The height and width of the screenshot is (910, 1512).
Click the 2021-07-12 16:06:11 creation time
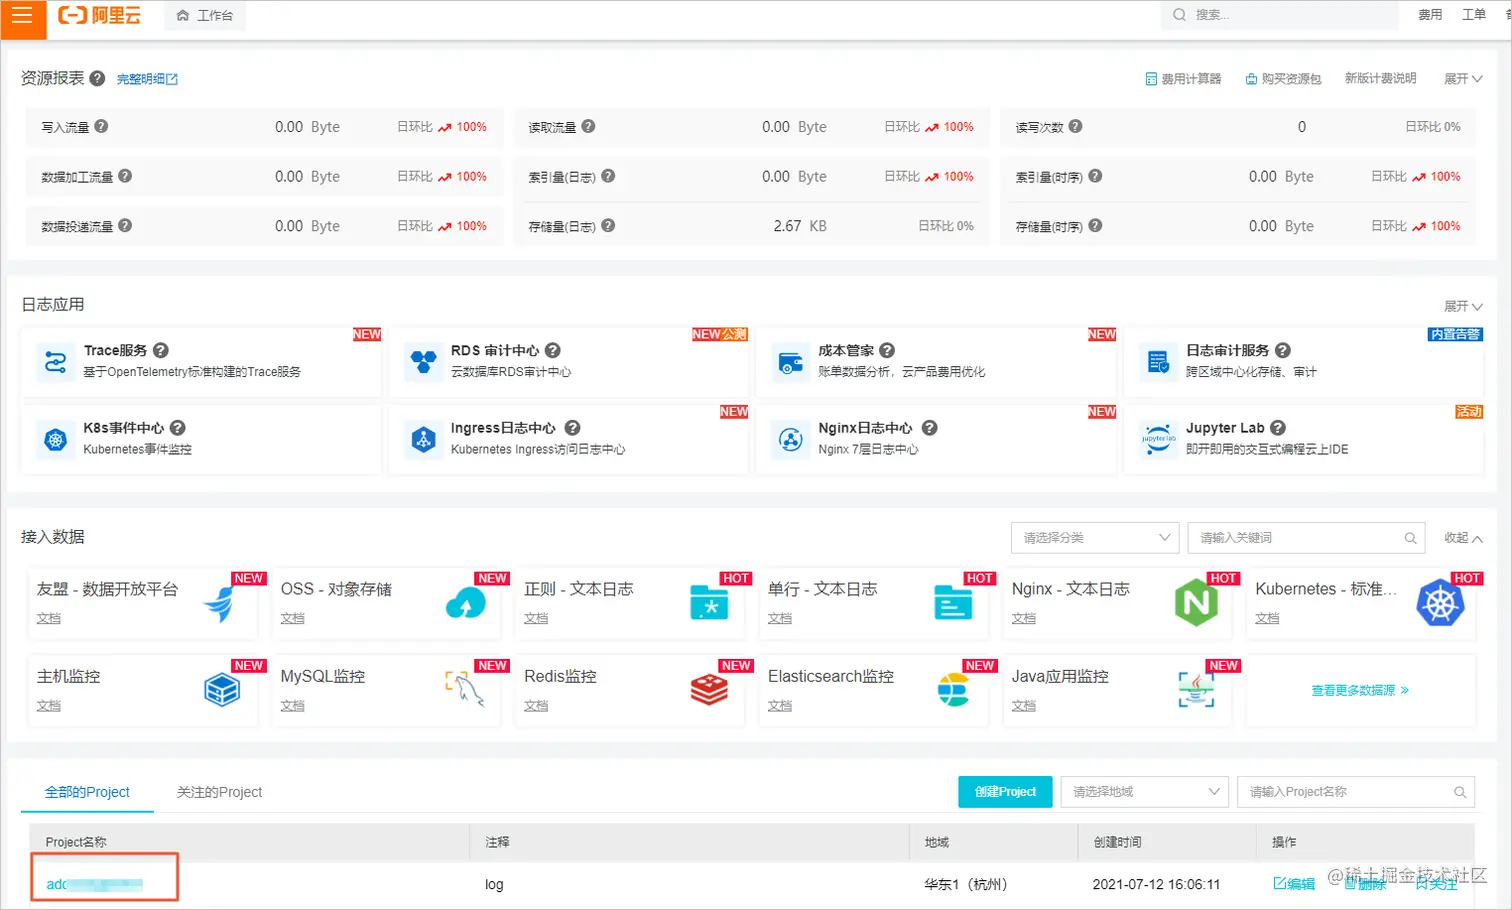click(1156, 884)
